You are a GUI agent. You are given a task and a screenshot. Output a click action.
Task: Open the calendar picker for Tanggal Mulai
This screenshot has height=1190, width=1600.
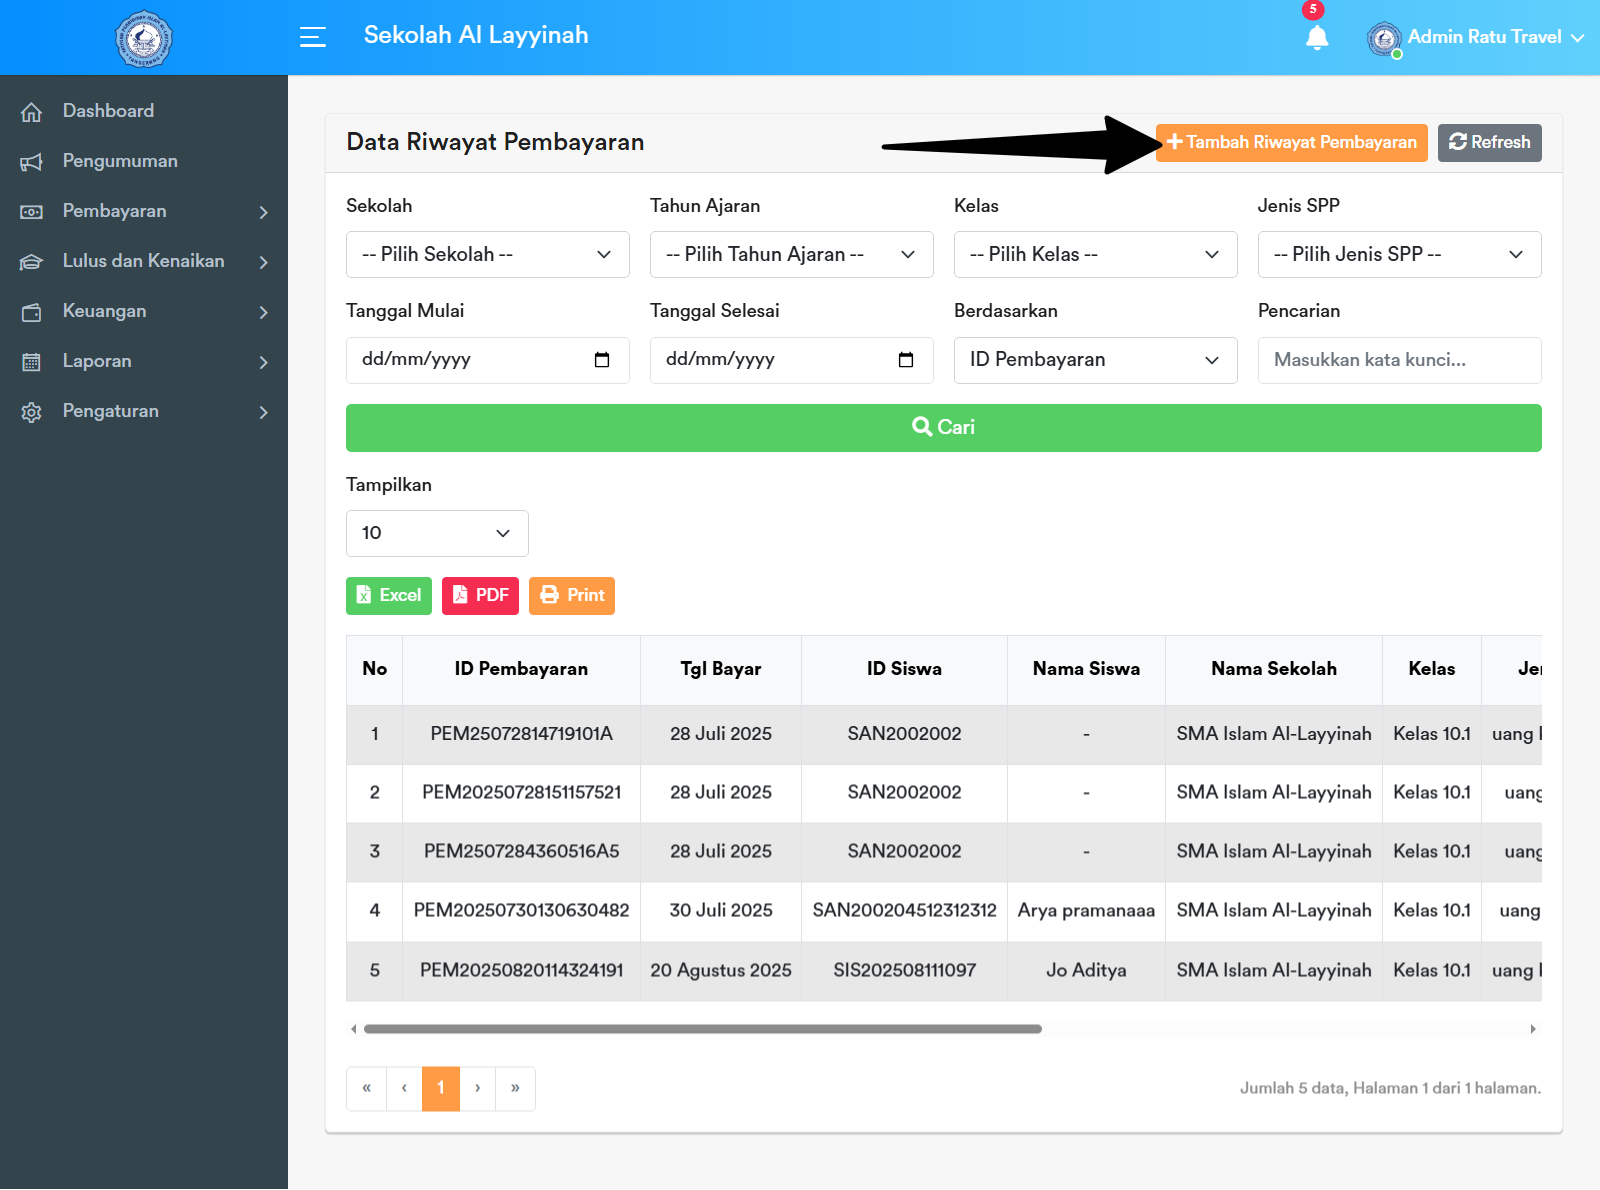[x=602, y=360]
